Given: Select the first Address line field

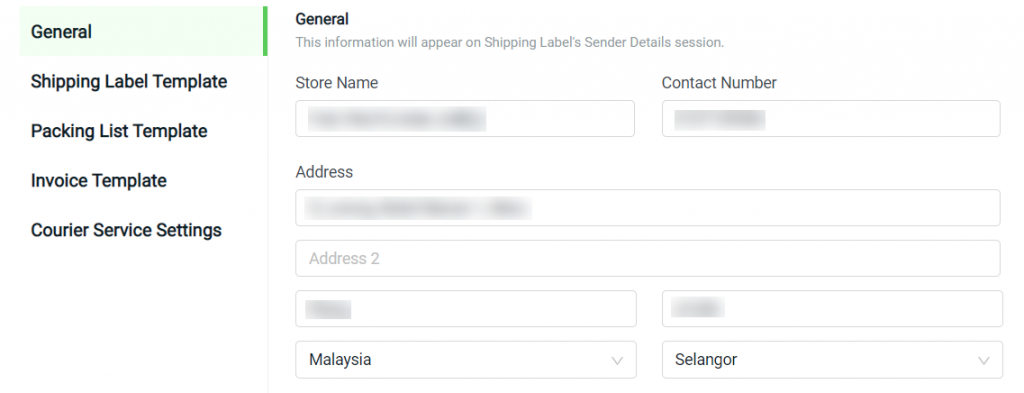Looking at the screenshot, I should point(647,208).
